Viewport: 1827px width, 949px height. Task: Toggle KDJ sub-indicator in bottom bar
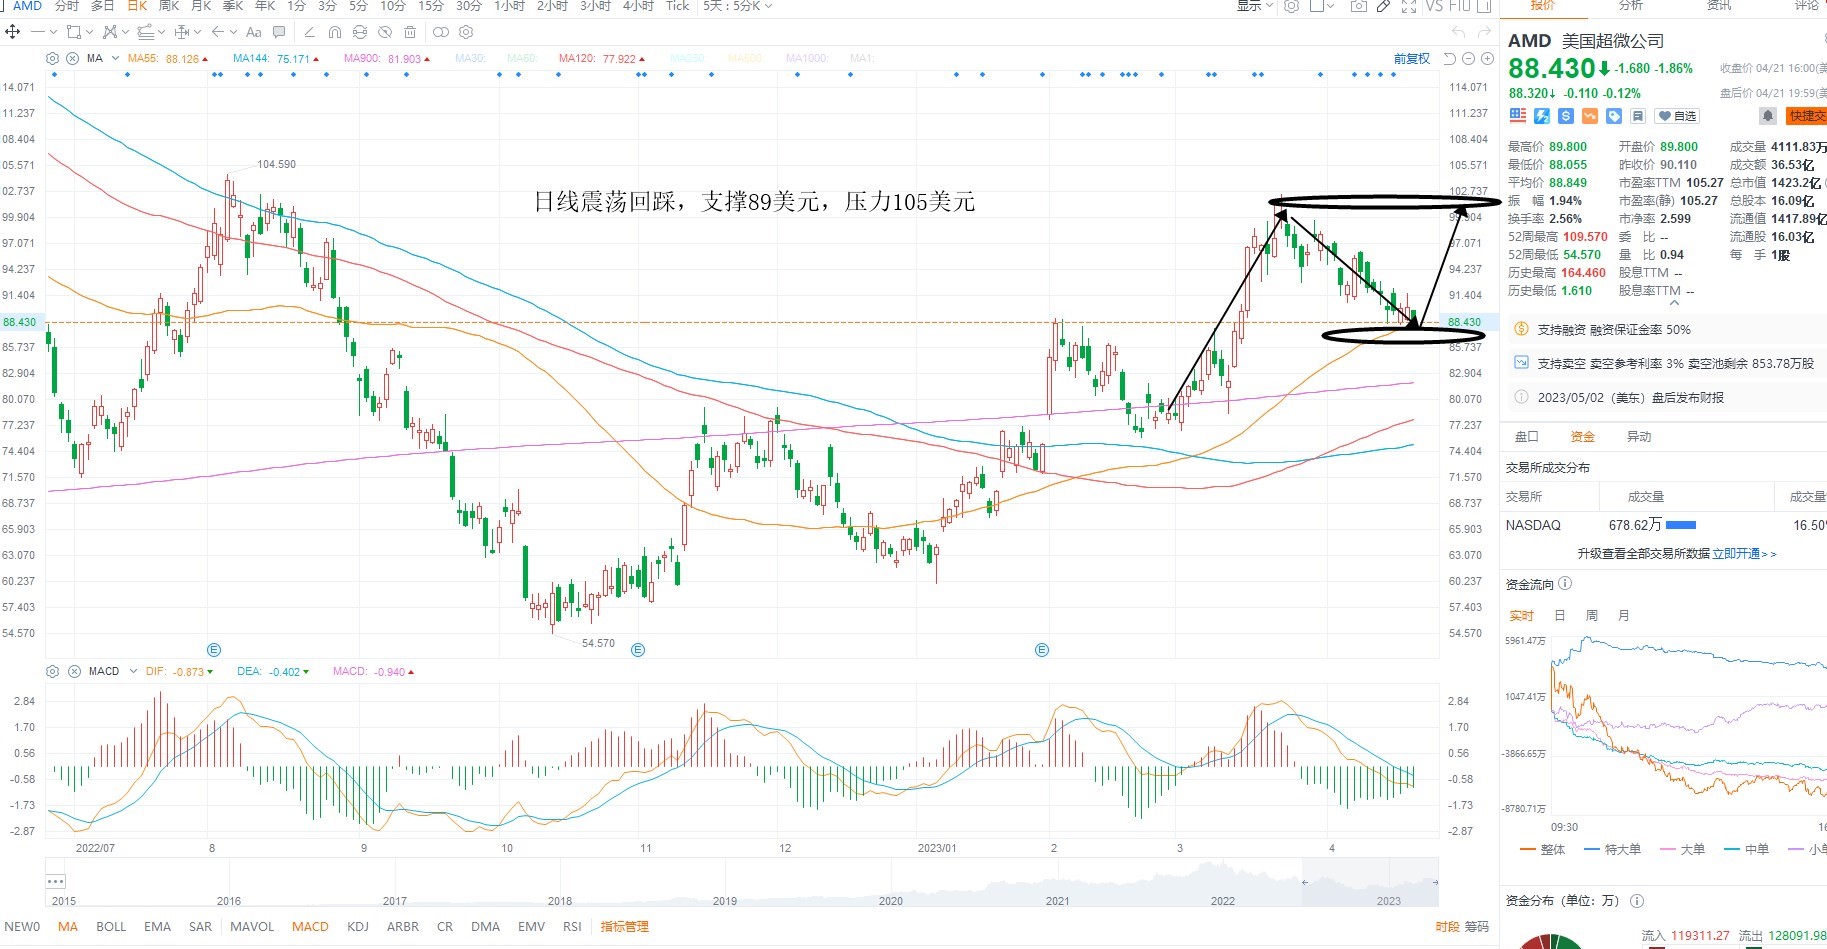358,927
